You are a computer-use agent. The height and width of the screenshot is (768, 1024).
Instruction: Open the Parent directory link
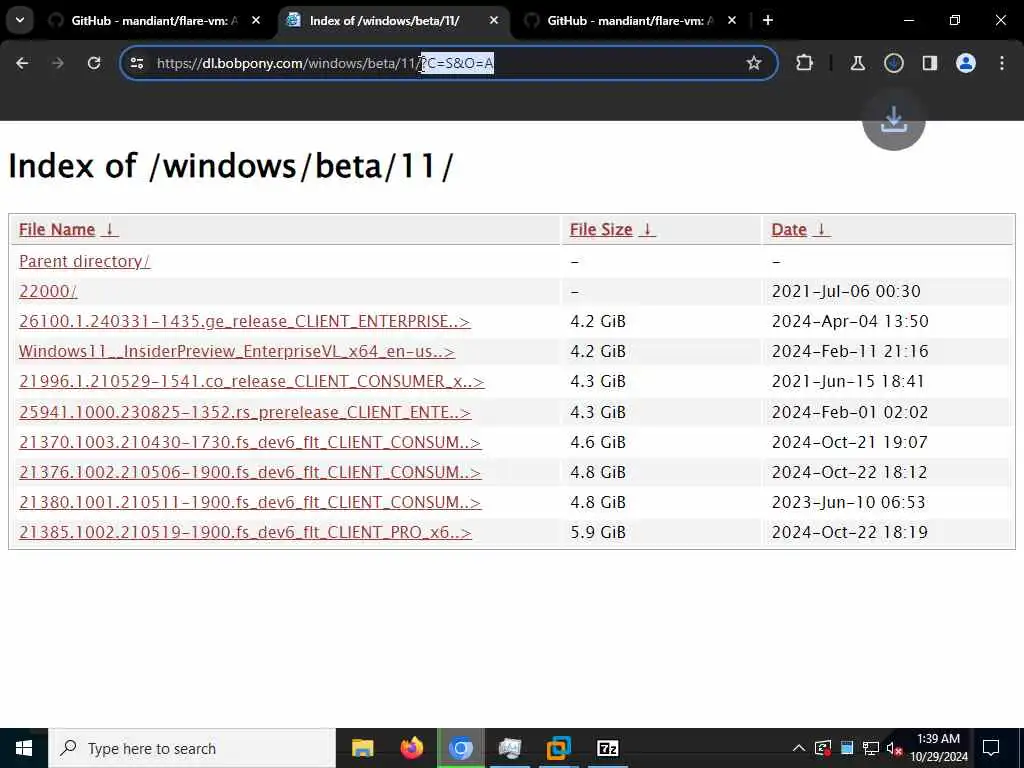[x=84, y=261]
